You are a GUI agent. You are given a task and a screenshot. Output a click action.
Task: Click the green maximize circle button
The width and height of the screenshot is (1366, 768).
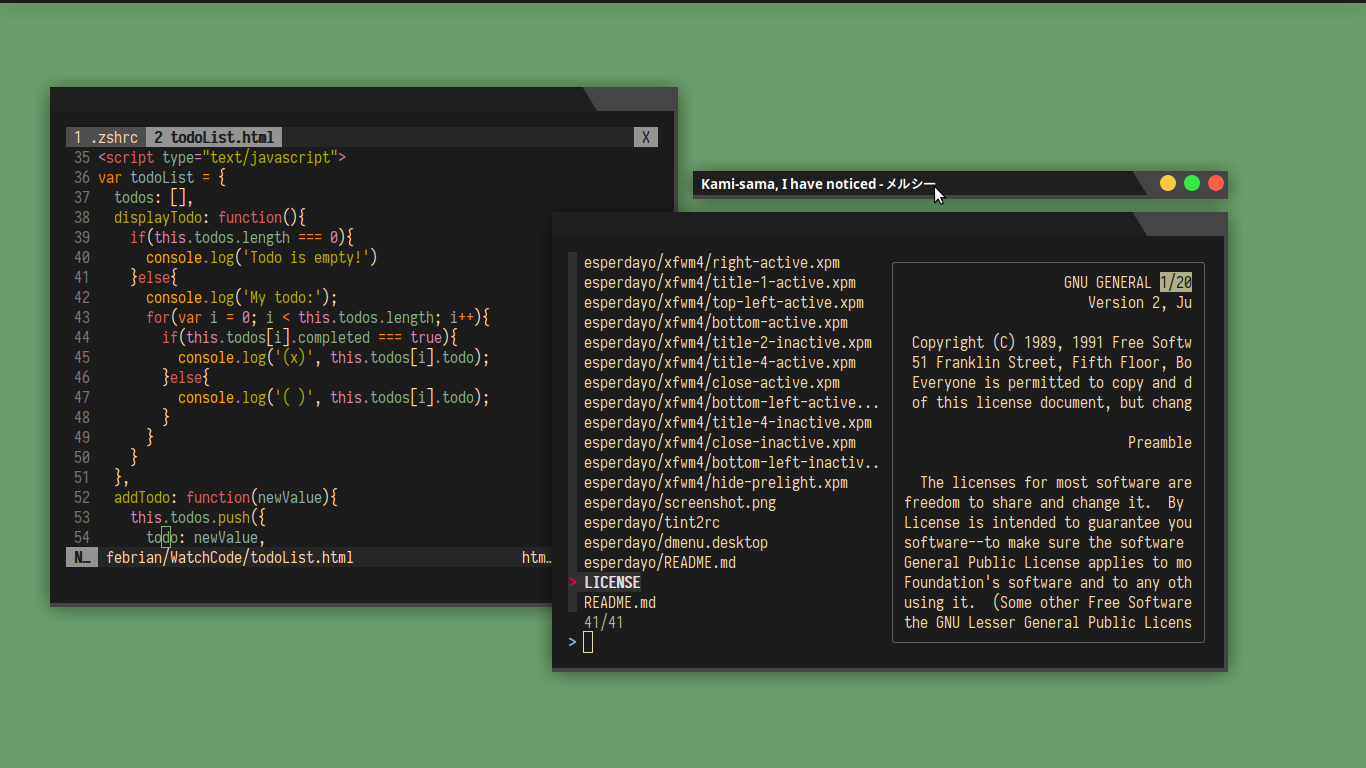(x=1192, y=183)
